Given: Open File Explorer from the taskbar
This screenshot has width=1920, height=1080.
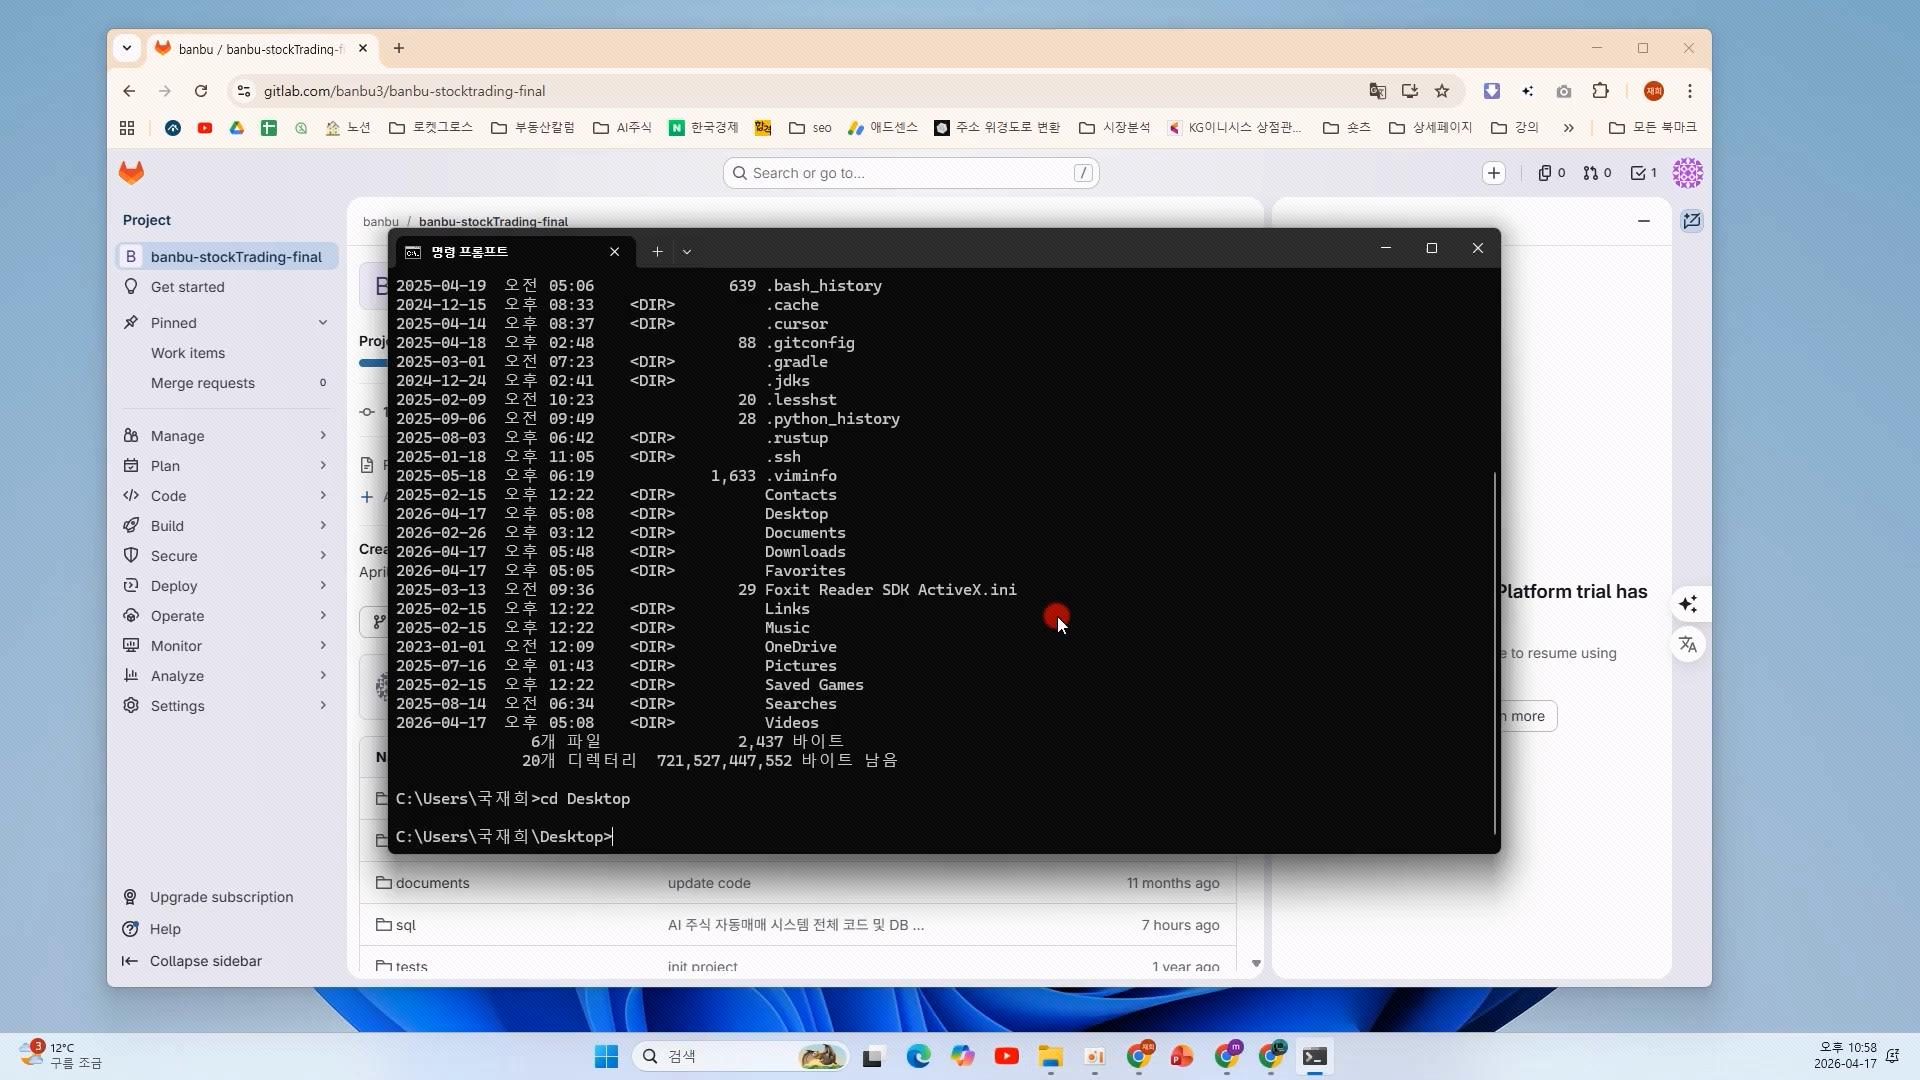Looking at the screenshot, I should point(1050,1057).
